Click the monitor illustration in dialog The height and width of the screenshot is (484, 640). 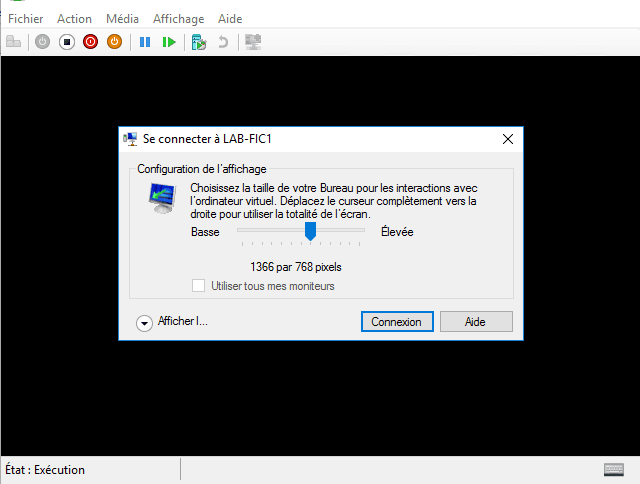(x=162, y=198)
